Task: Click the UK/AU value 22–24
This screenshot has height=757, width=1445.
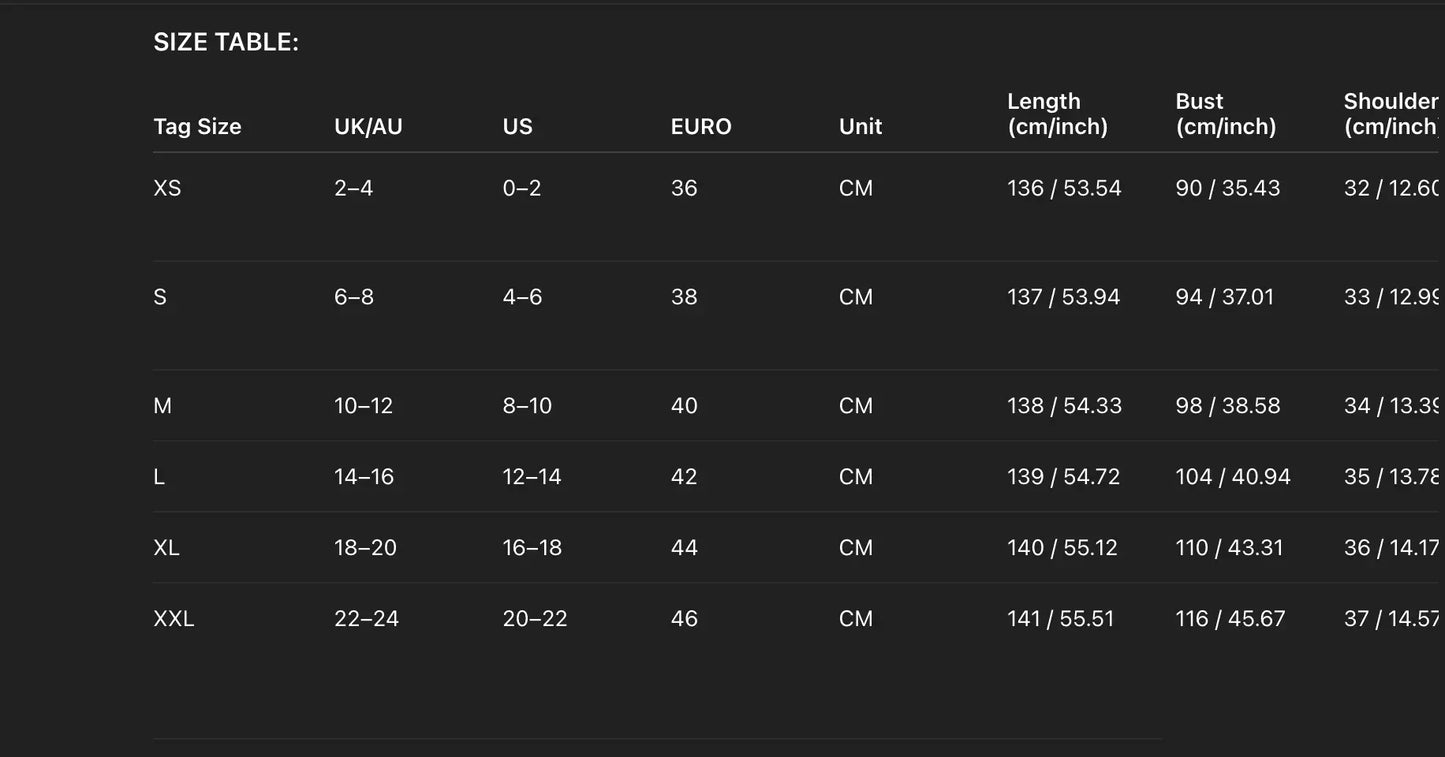Action: (366, 619)
